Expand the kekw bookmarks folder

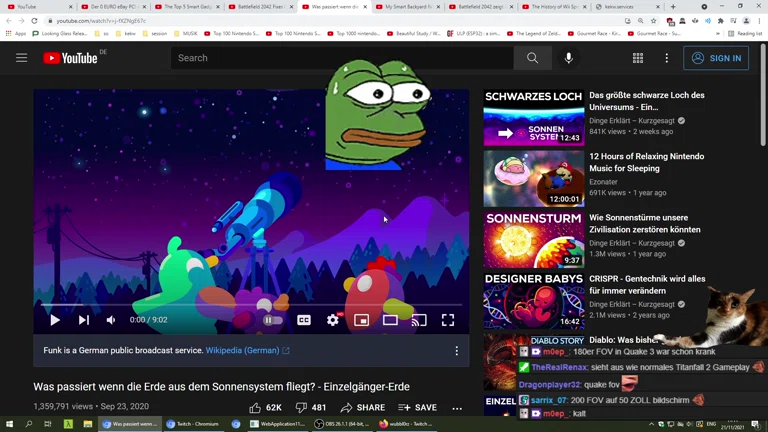pyautogui.click(x=126, y=33)
